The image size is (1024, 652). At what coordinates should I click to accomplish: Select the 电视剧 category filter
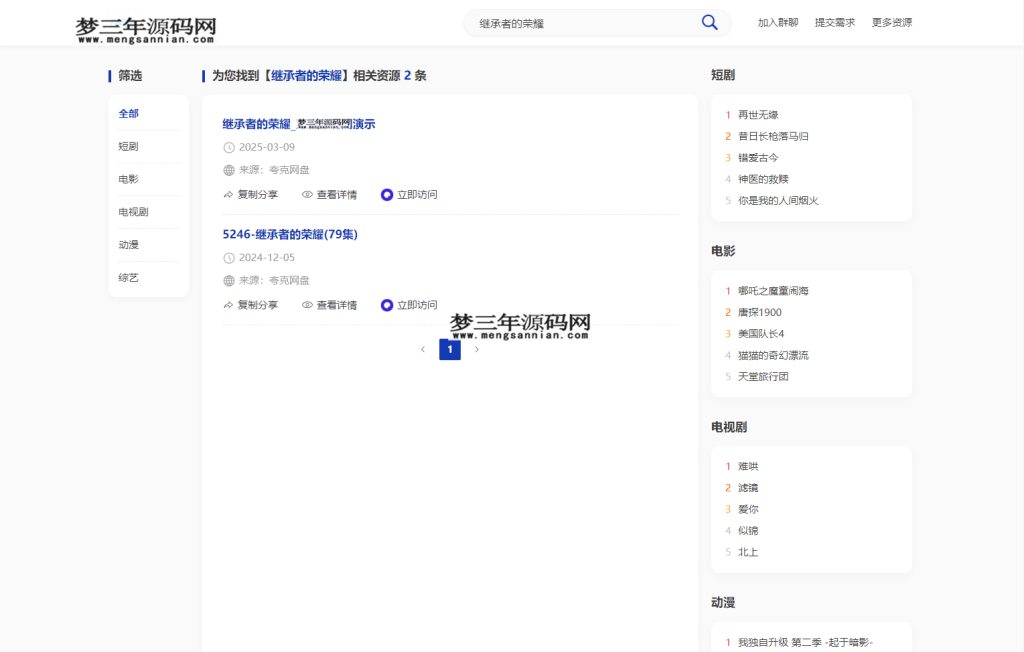(134, 211)
